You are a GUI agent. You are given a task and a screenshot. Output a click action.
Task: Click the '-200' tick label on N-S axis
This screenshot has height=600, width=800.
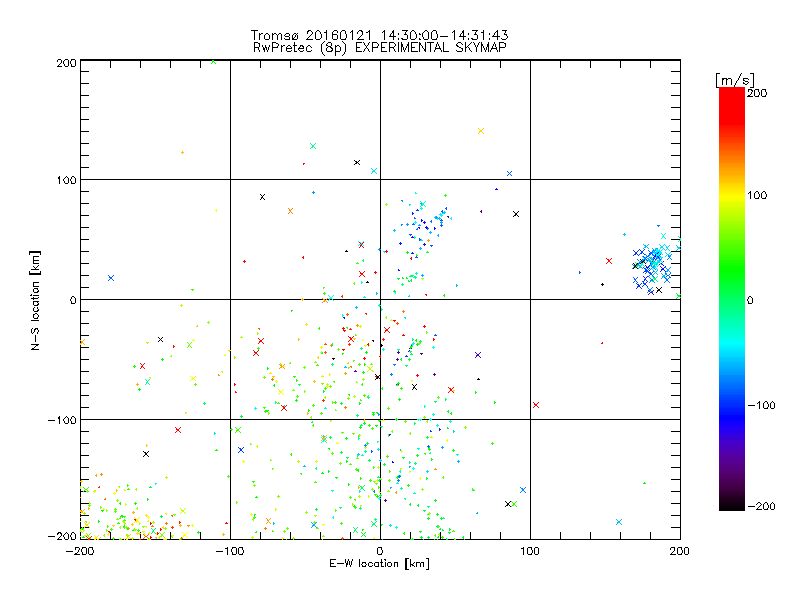pos(62,536)
